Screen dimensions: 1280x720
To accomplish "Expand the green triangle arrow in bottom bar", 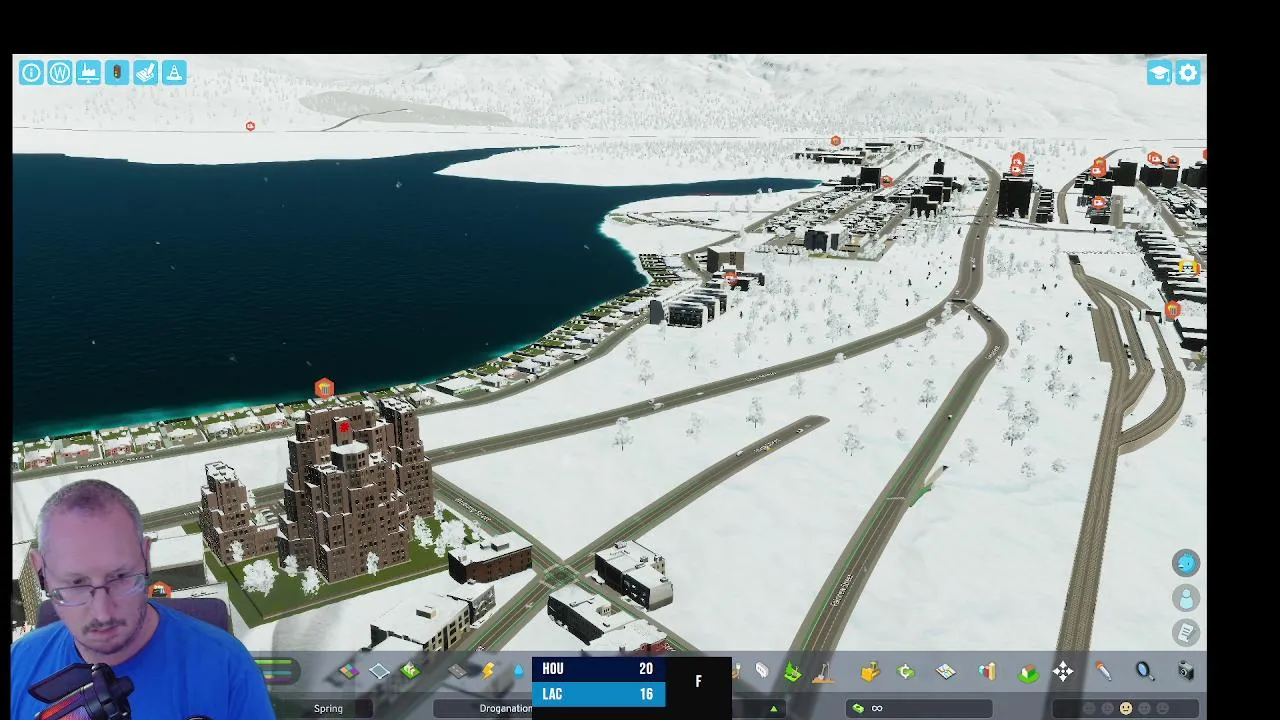I will [773, 709].
